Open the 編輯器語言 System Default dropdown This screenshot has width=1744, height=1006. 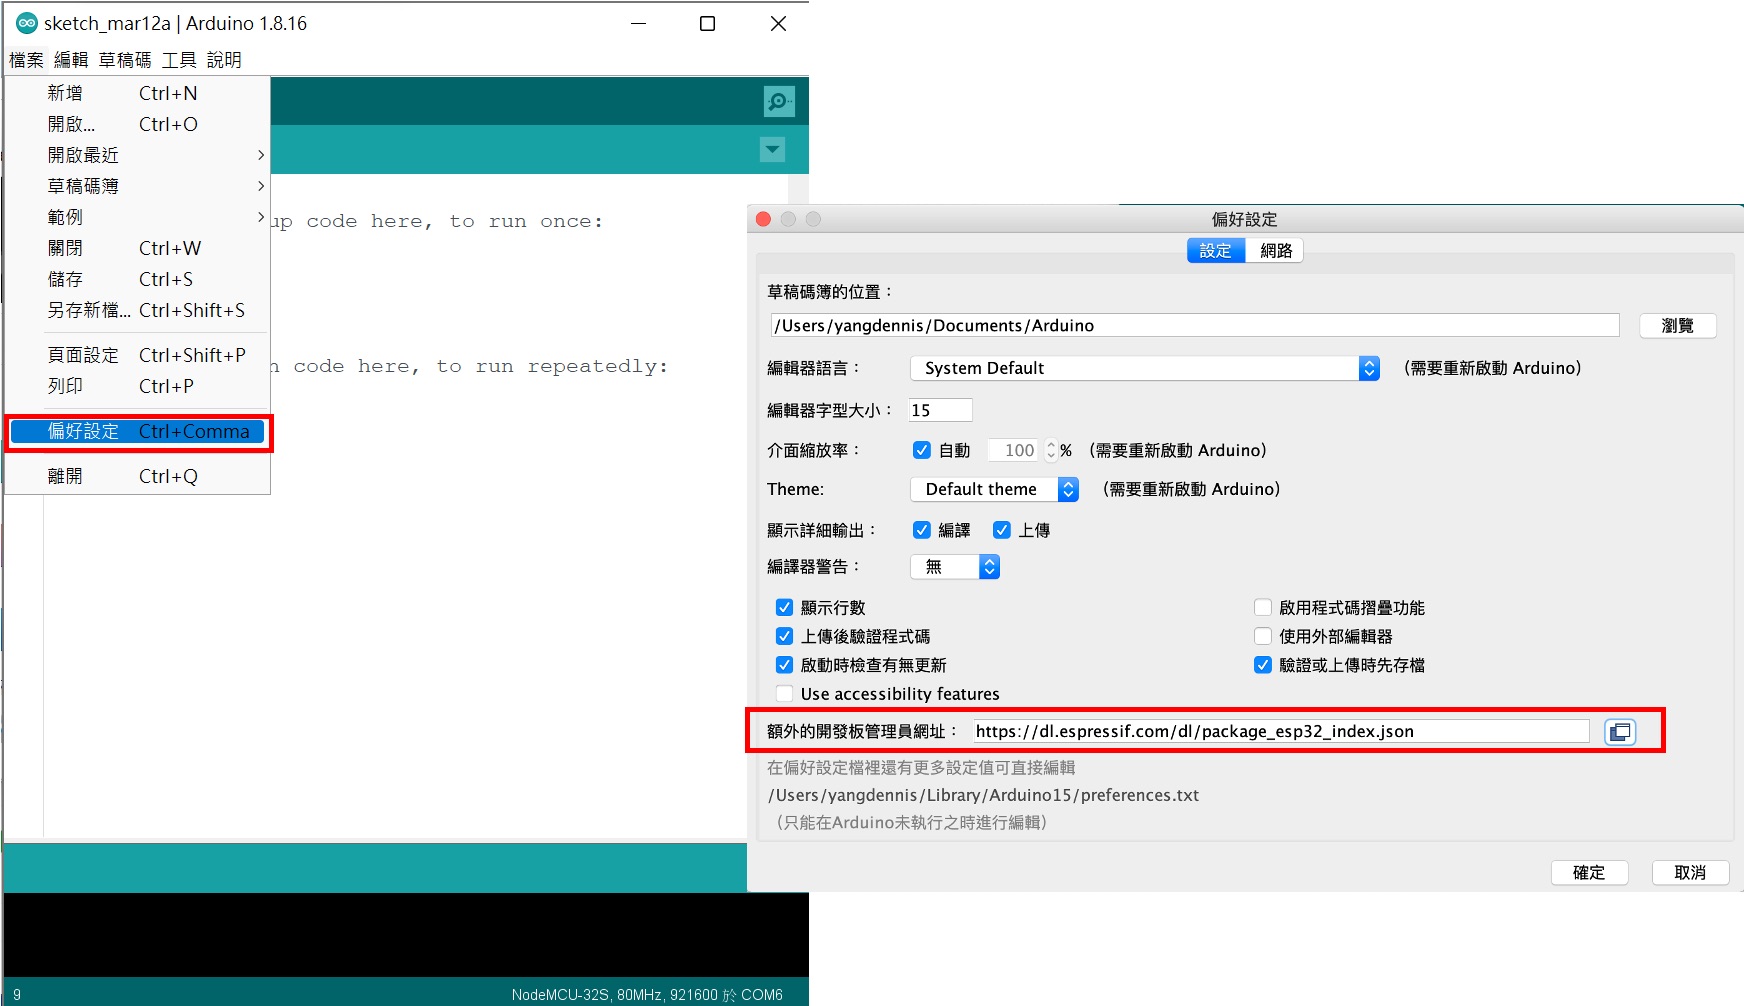tap(1368, 368)
